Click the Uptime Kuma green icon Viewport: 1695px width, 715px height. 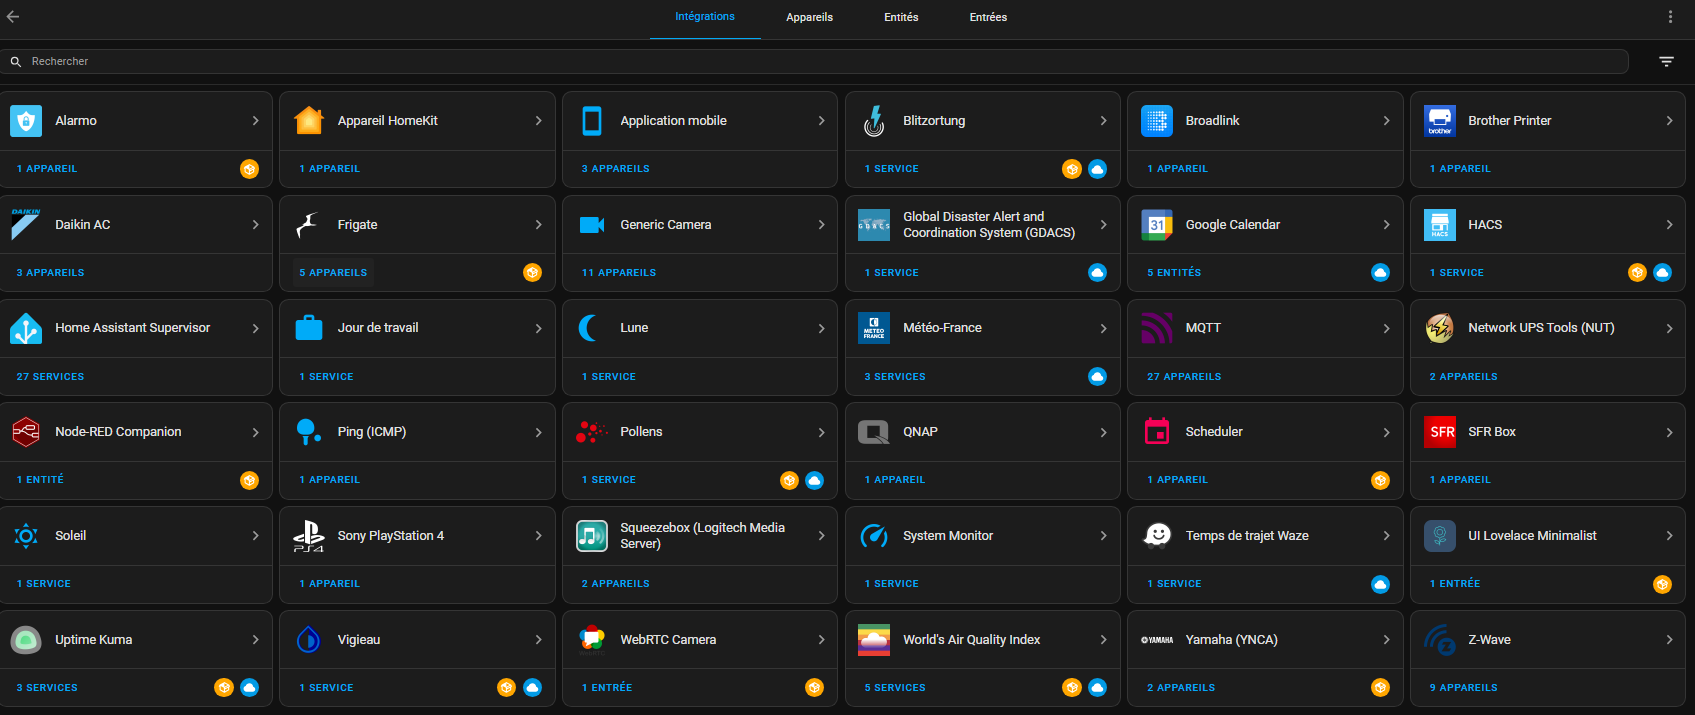(26, 640)
